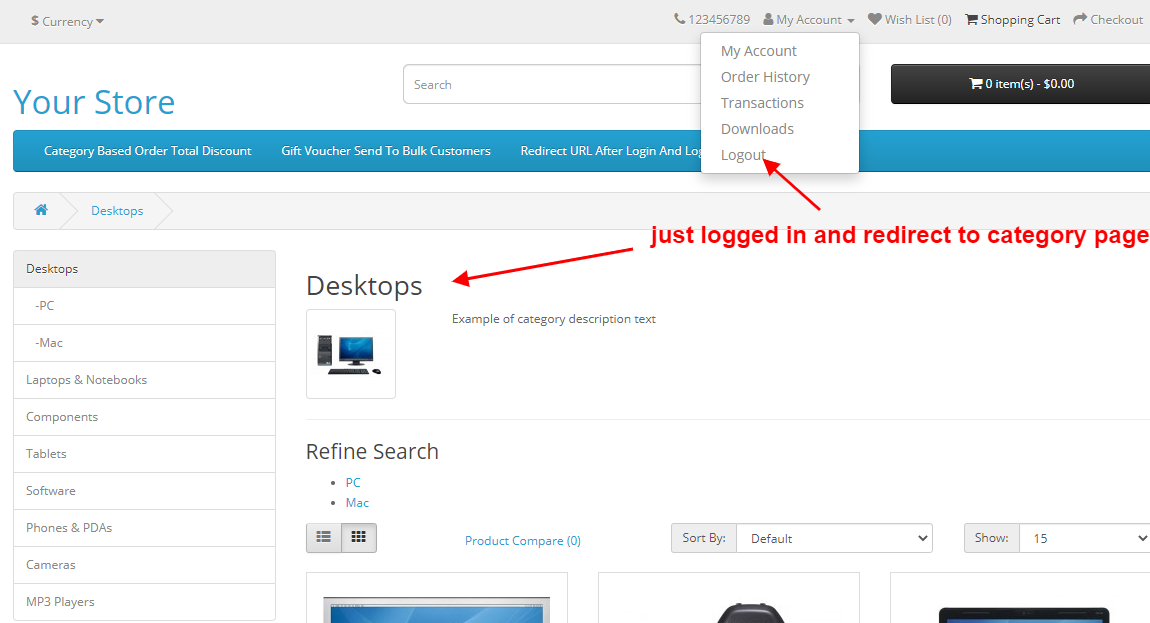
Task: Select Transactions menu entry
Action: pos(762,103)
